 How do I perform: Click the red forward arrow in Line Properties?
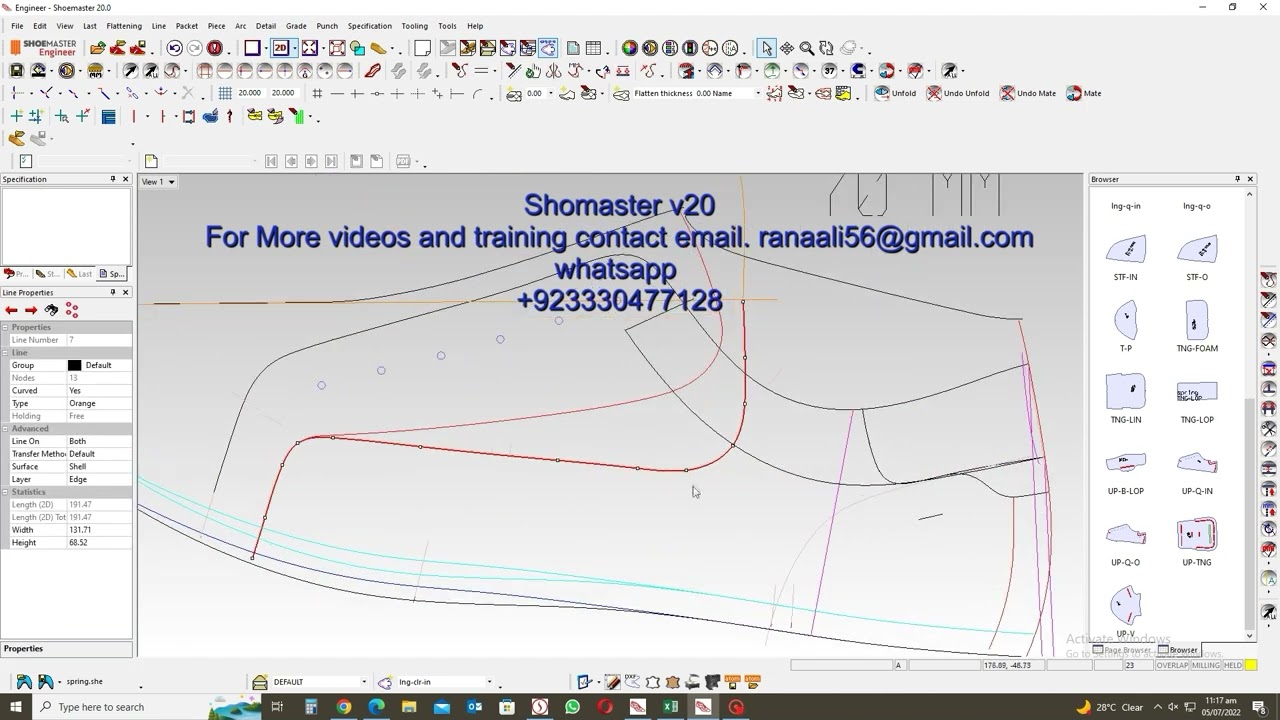point(31,310)
